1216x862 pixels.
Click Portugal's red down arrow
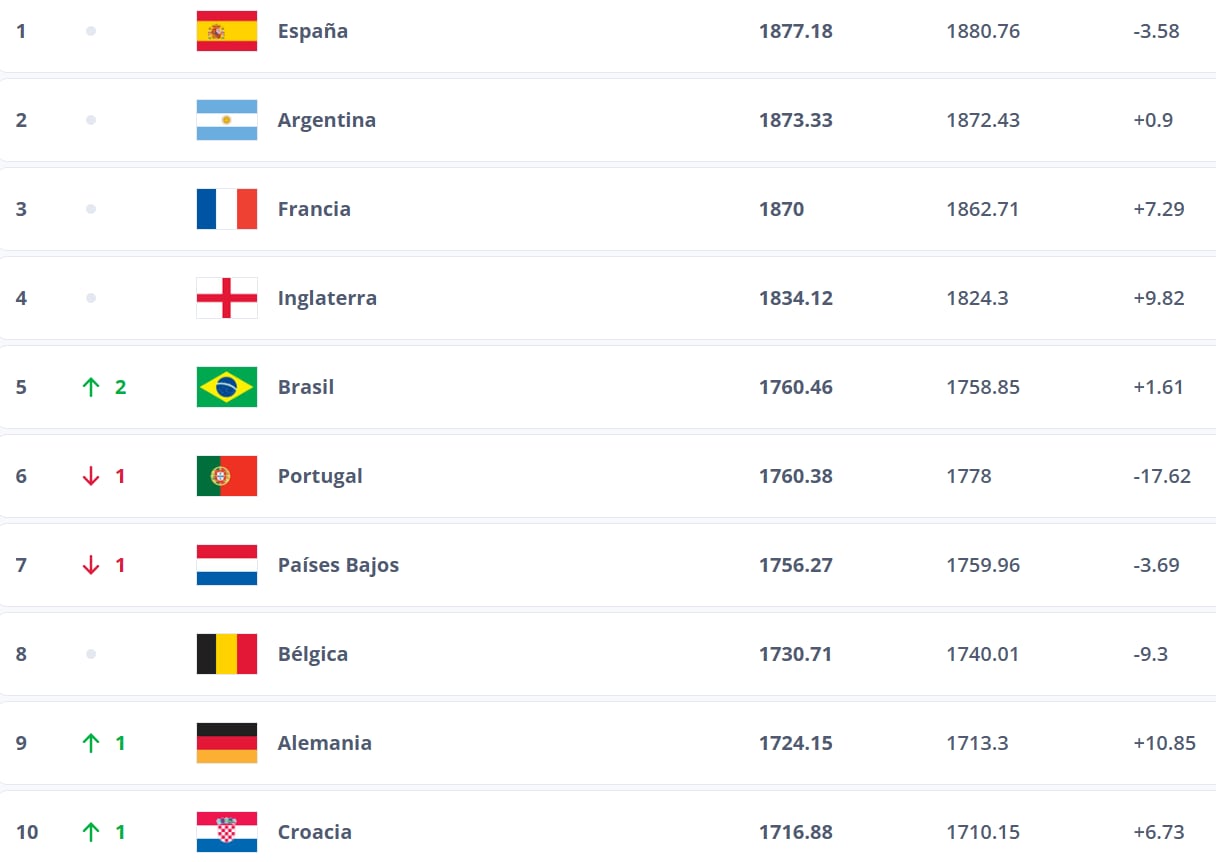tap(91, 476)
